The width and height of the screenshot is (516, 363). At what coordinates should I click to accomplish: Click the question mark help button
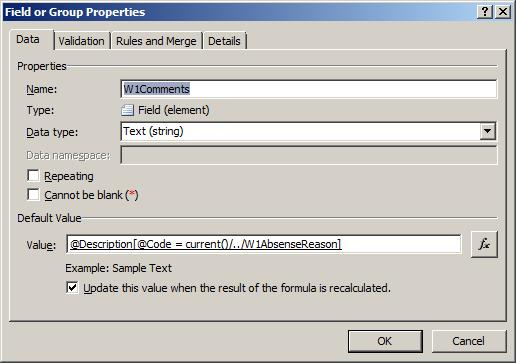click(x=485, y=12)
